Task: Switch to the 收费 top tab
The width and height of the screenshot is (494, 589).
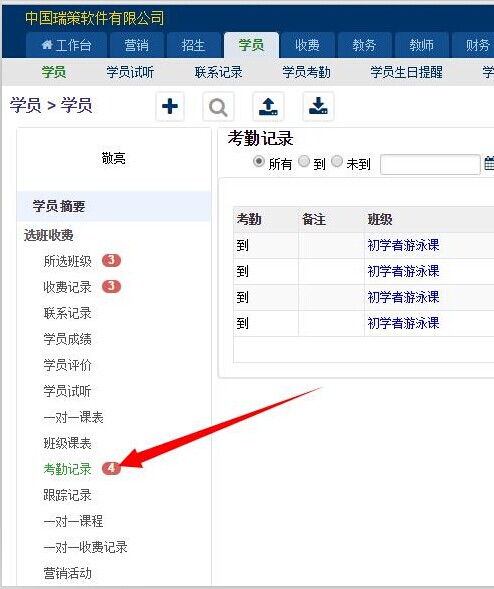Action: click(x=308, y=45)
